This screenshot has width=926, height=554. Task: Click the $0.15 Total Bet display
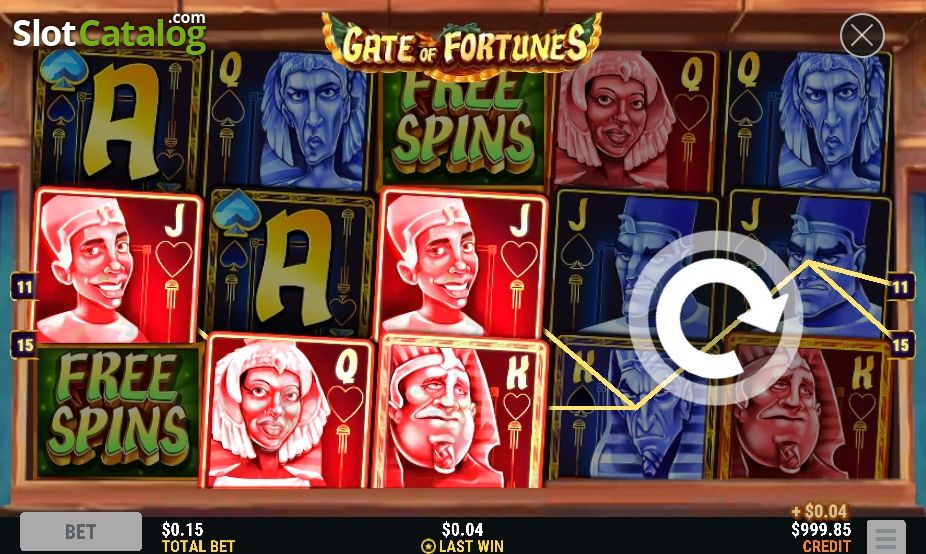pyautogui.click(x=198, y=536)
